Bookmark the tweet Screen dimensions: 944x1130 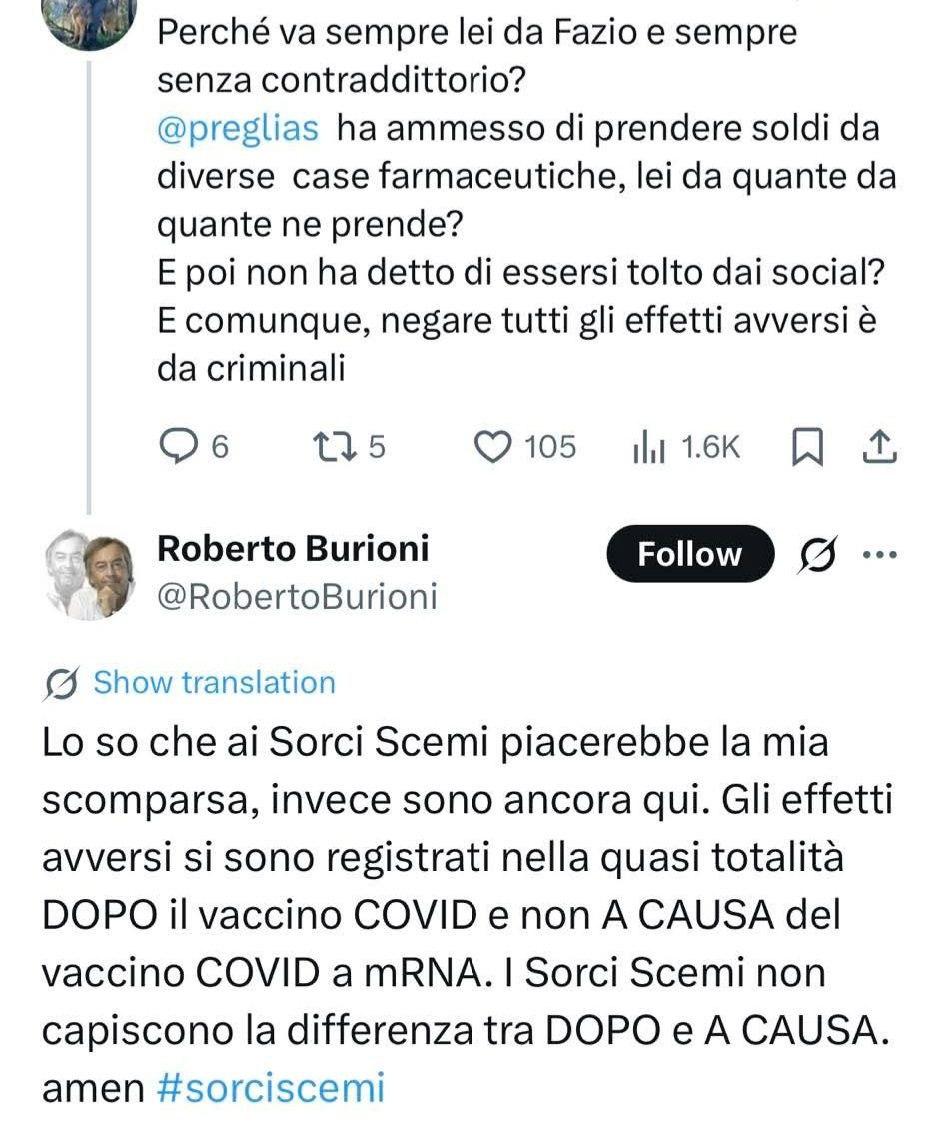(806, 447)
